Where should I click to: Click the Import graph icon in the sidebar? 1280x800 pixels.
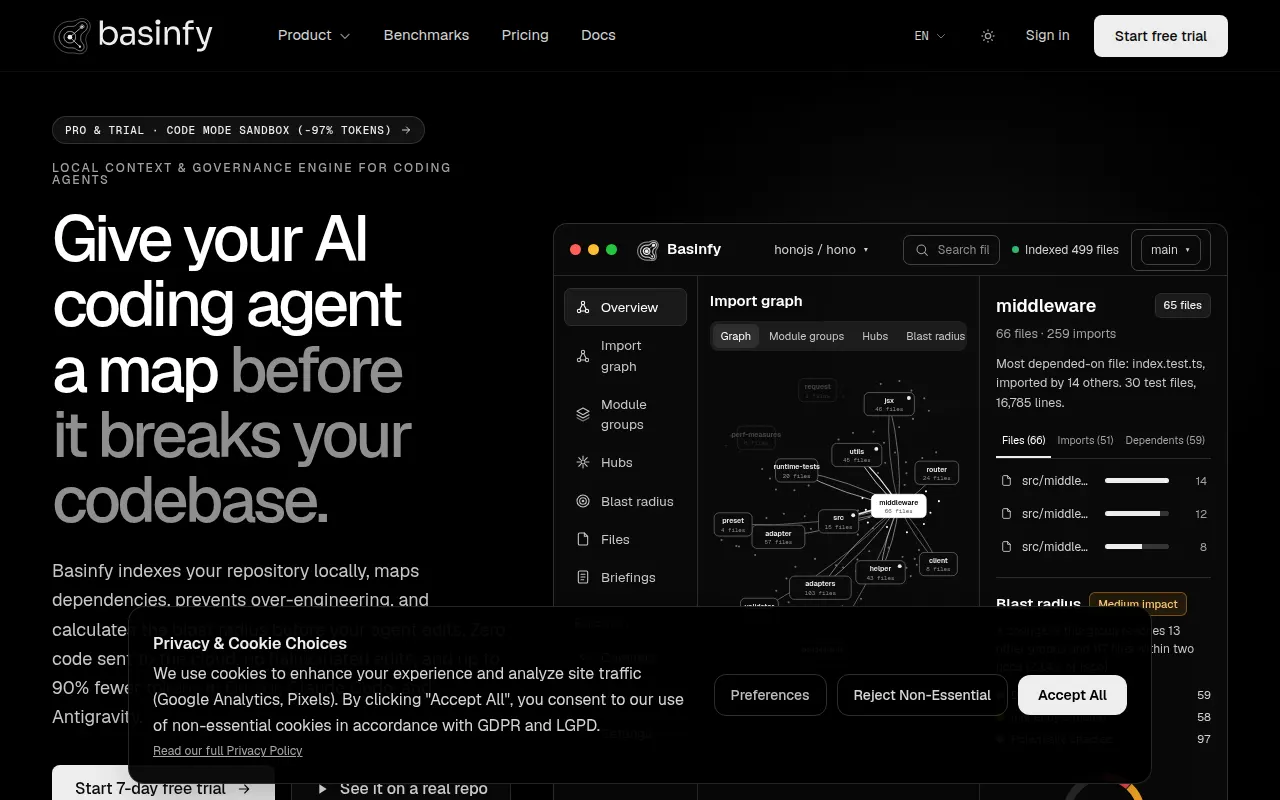pos(583,356)
